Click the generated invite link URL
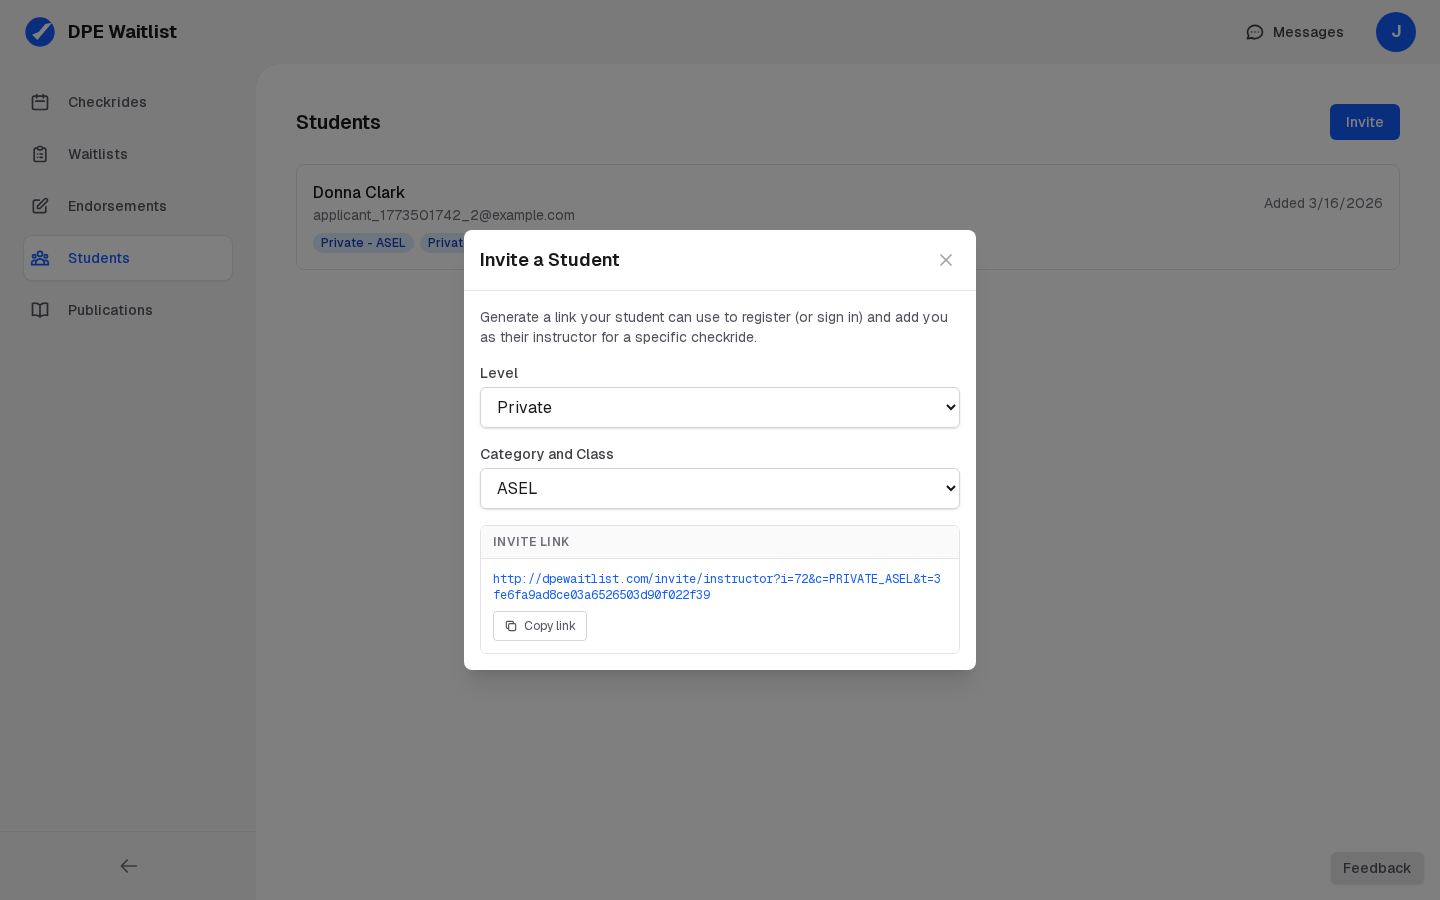Screen dimensions: 1440x900 (717, 586)
